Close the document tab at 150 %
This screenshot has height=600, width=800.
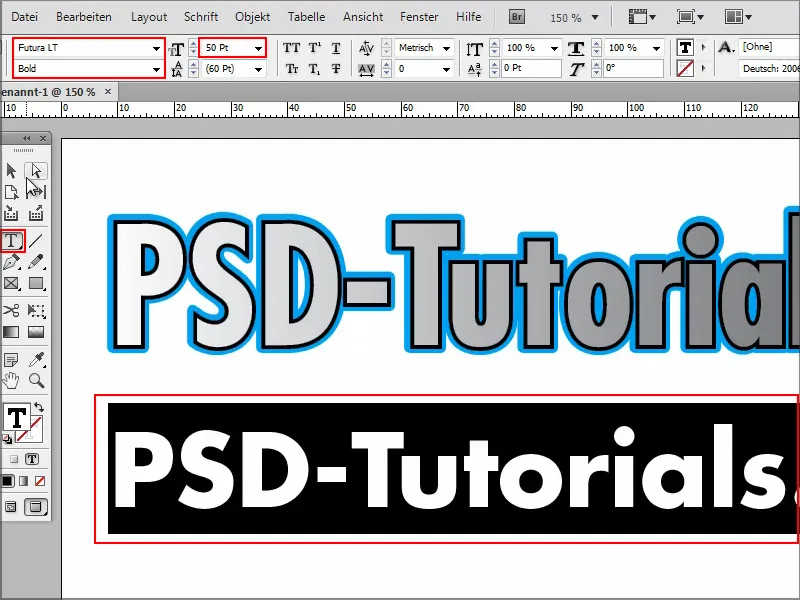pos(108,91)
